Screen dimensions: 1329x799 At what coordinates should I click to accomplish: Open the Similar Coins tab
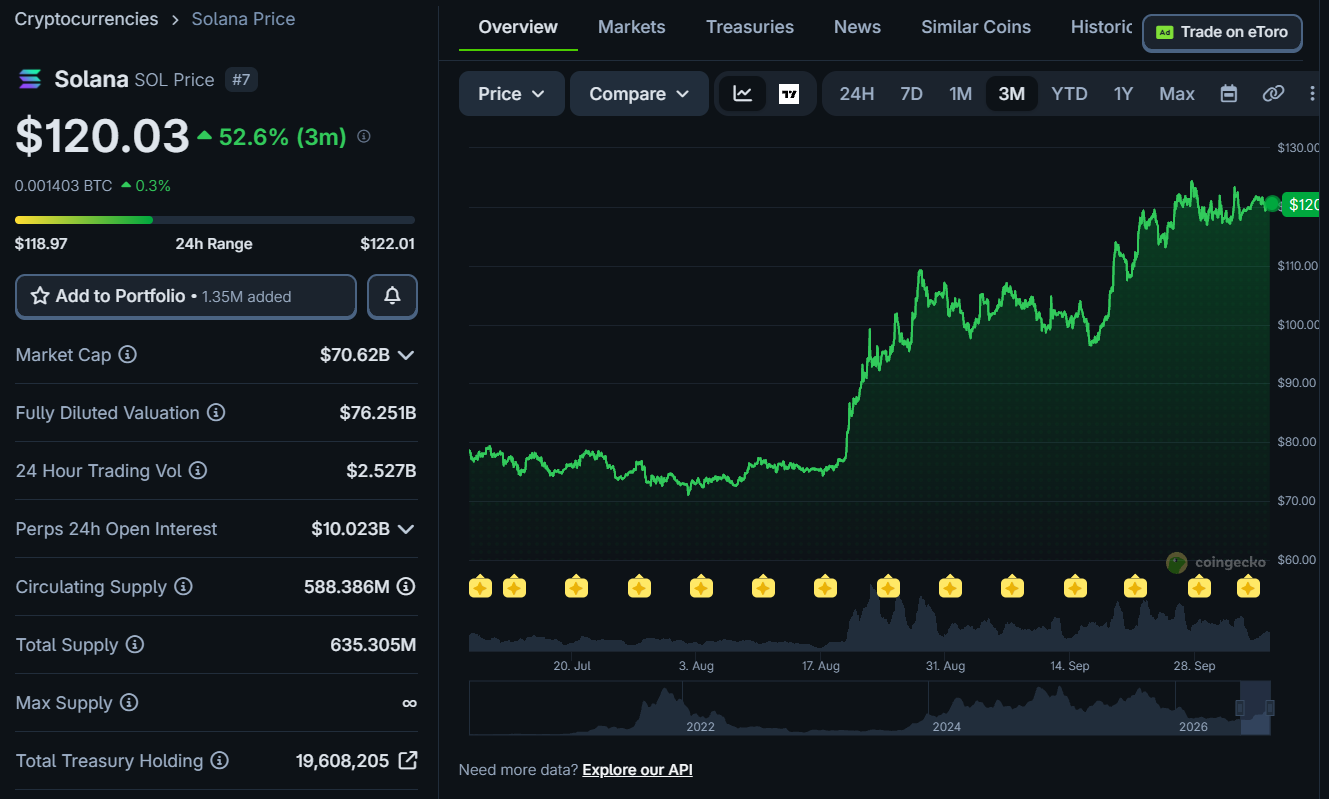976,27
